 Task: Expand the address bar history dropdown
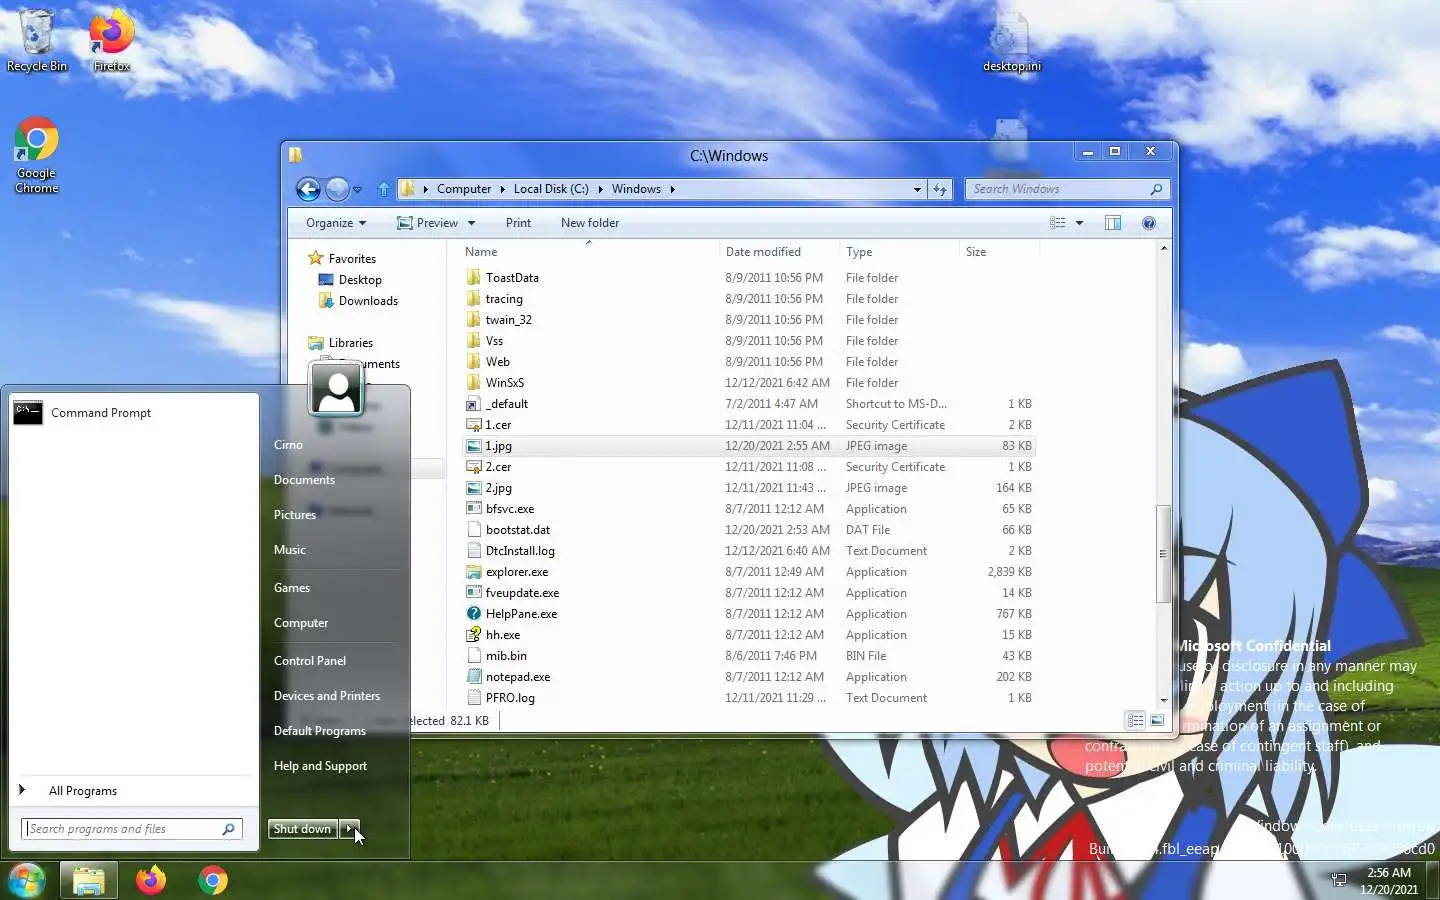[917, 189]
